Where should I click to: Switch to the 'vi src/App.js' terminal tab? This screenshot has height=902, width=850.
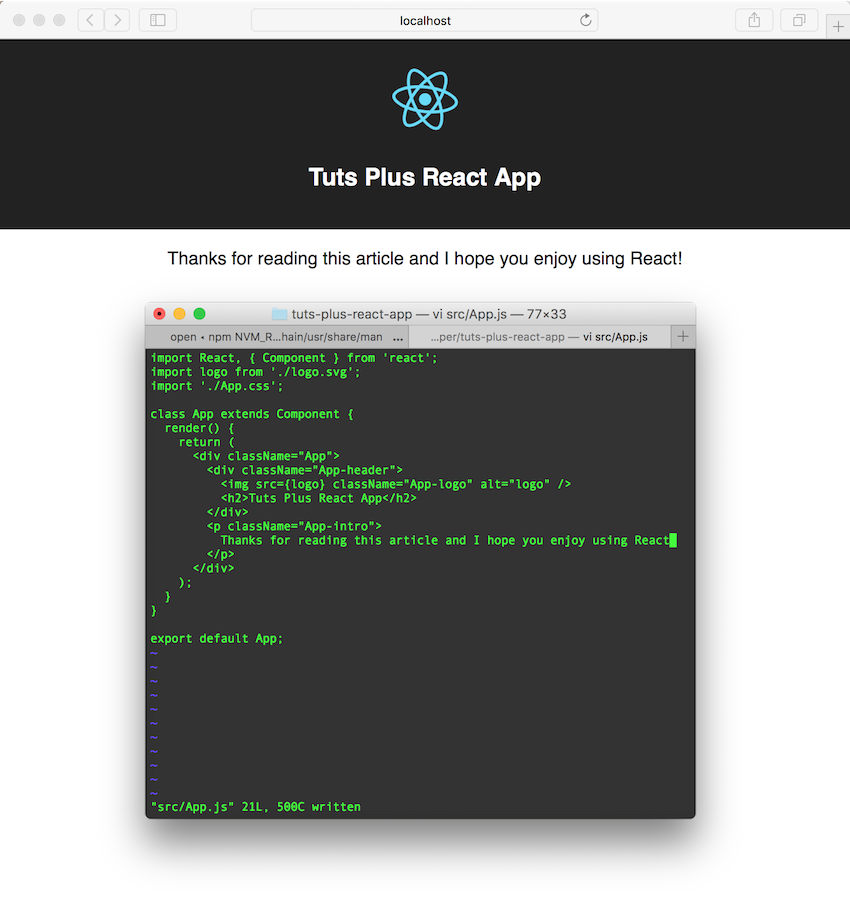(539, 337)
